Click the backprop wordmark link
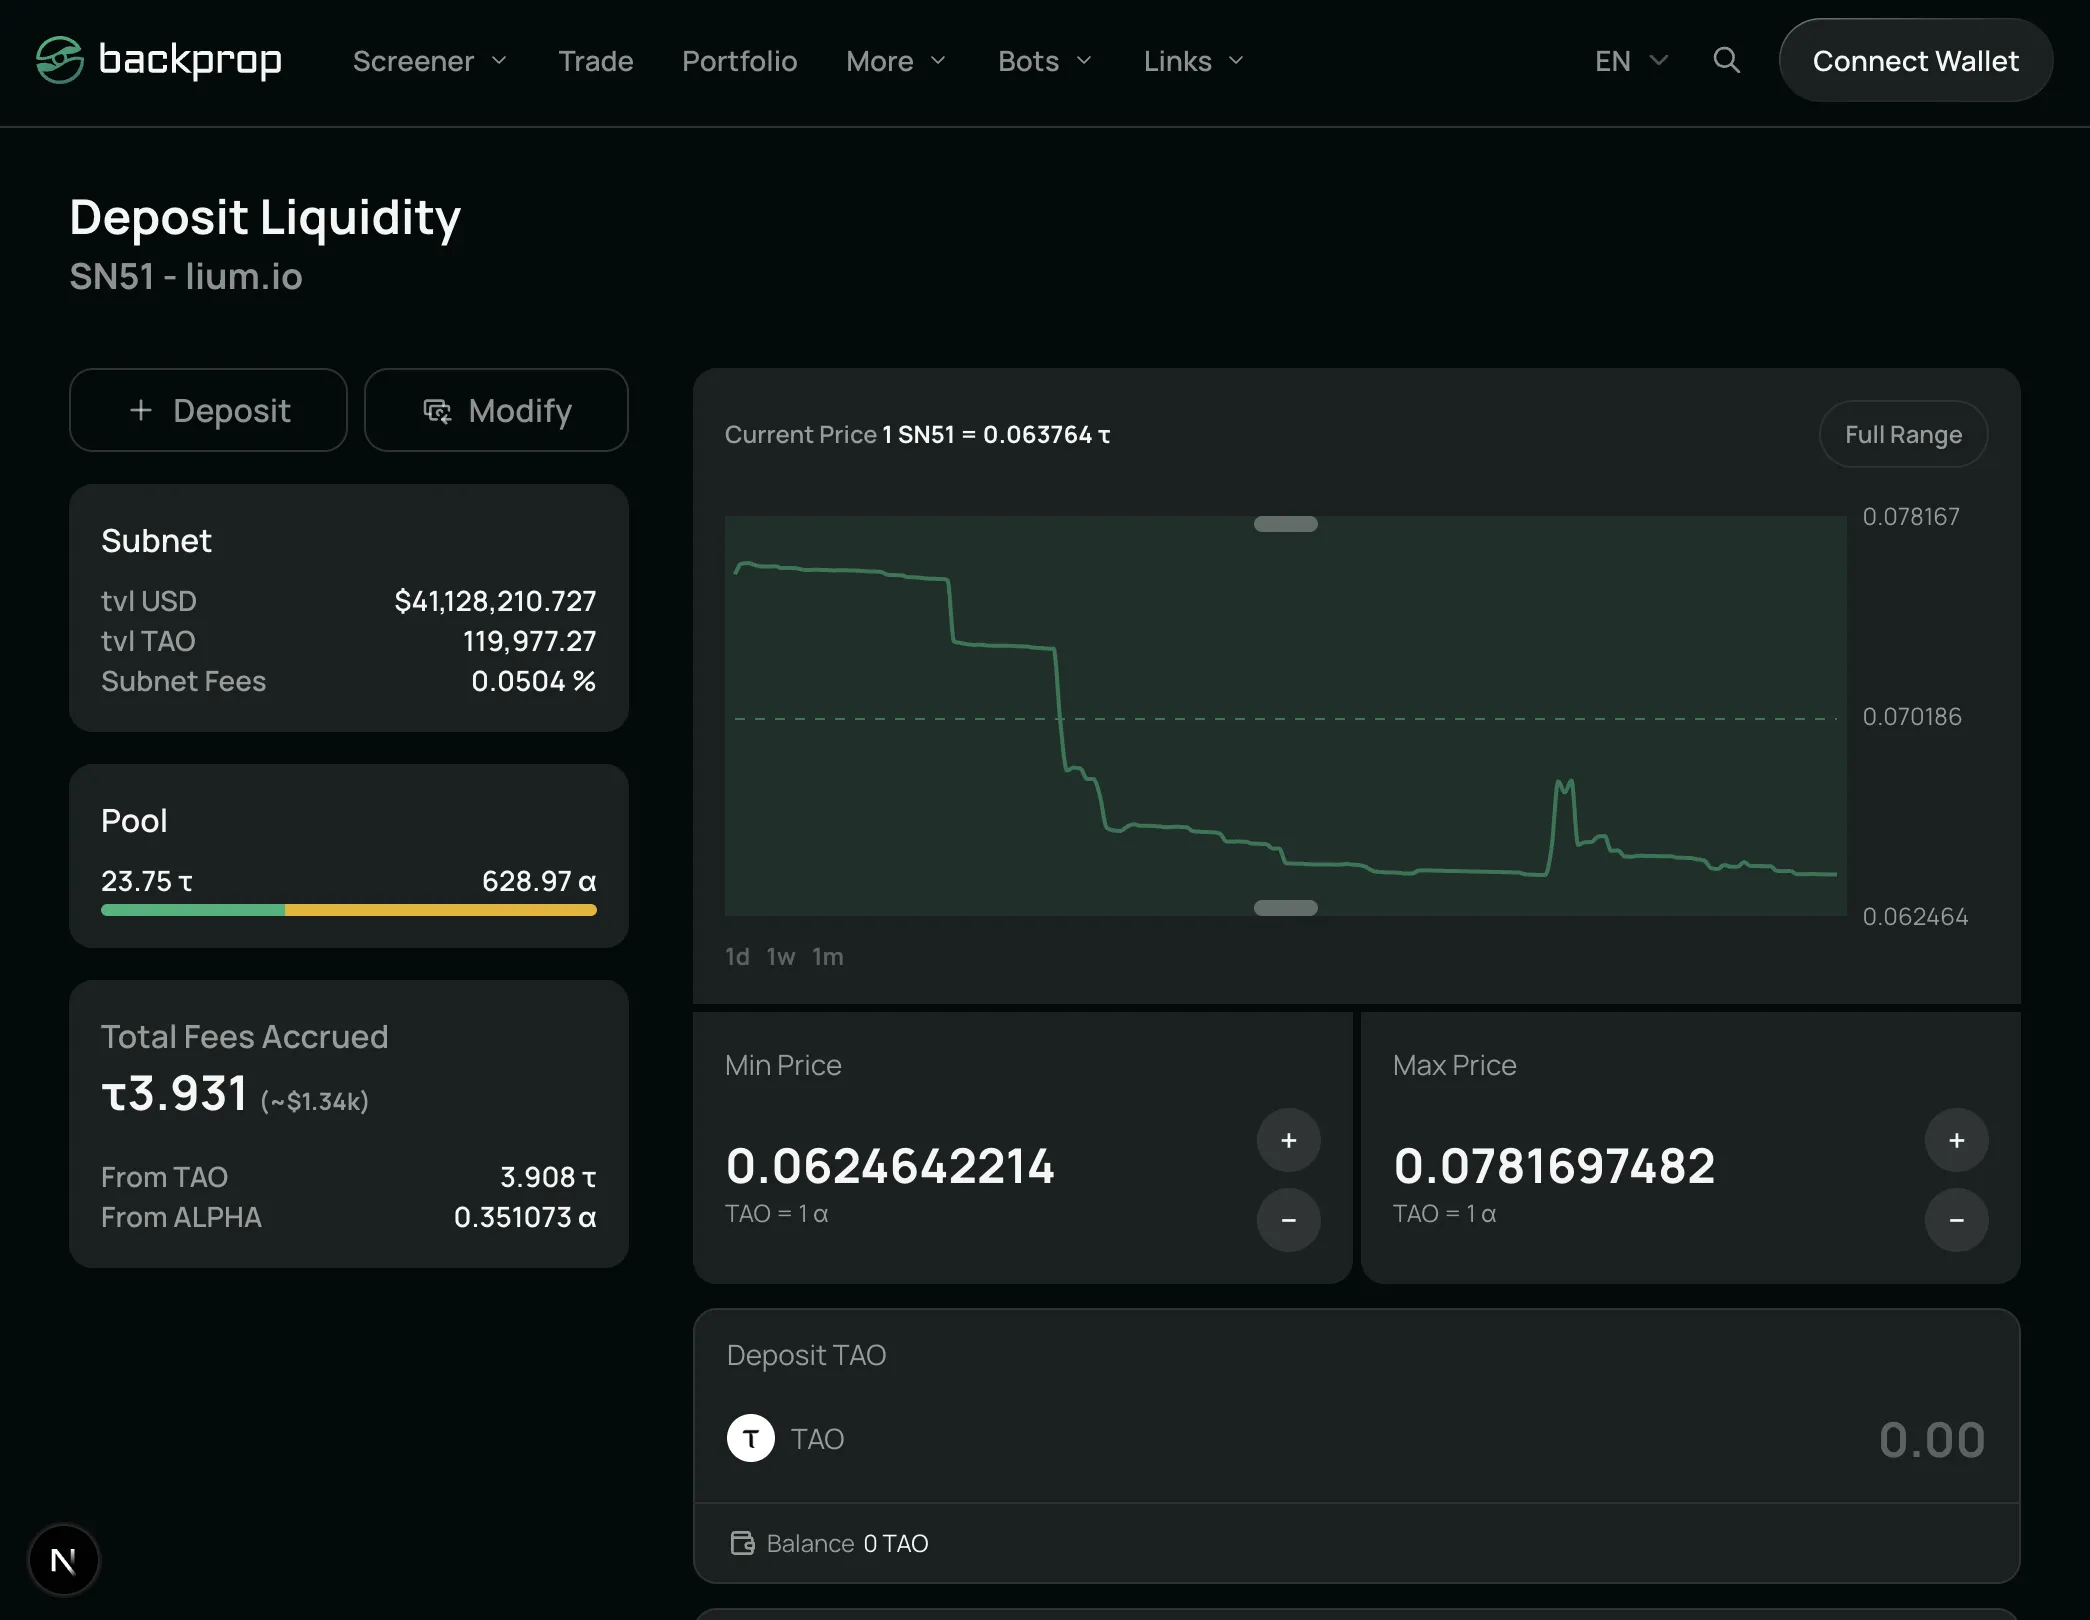This screenshot has width=2090, height=1620. 190,60
